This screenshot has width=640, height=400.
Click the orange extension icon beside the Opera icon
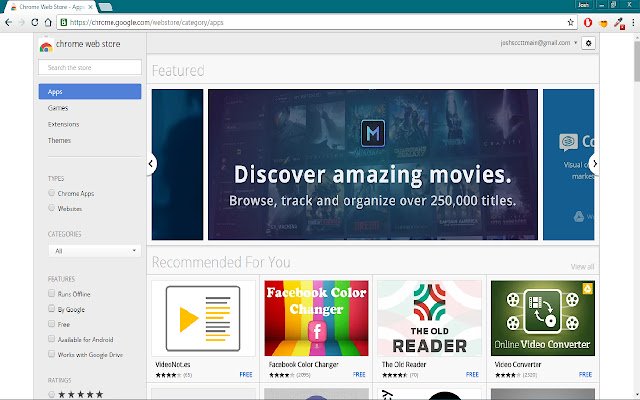[603, 23]
